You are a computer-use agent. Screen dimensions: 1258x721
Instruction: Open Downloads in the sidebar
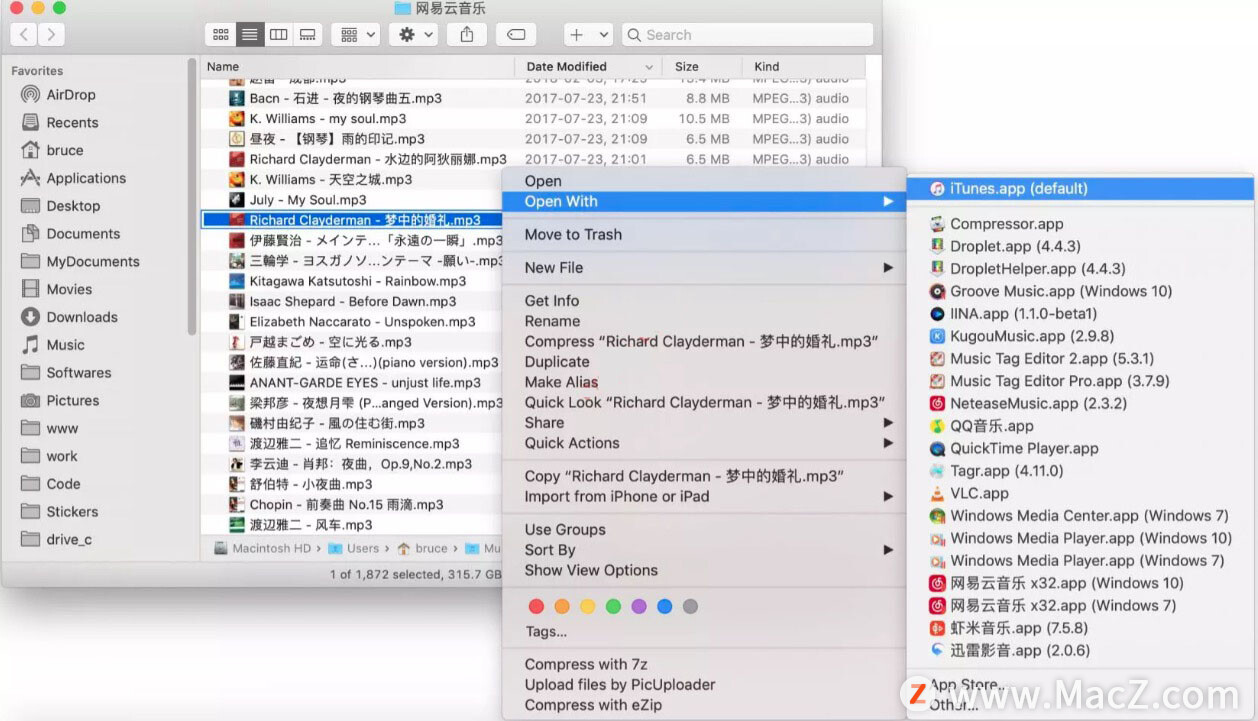(82, 317)
